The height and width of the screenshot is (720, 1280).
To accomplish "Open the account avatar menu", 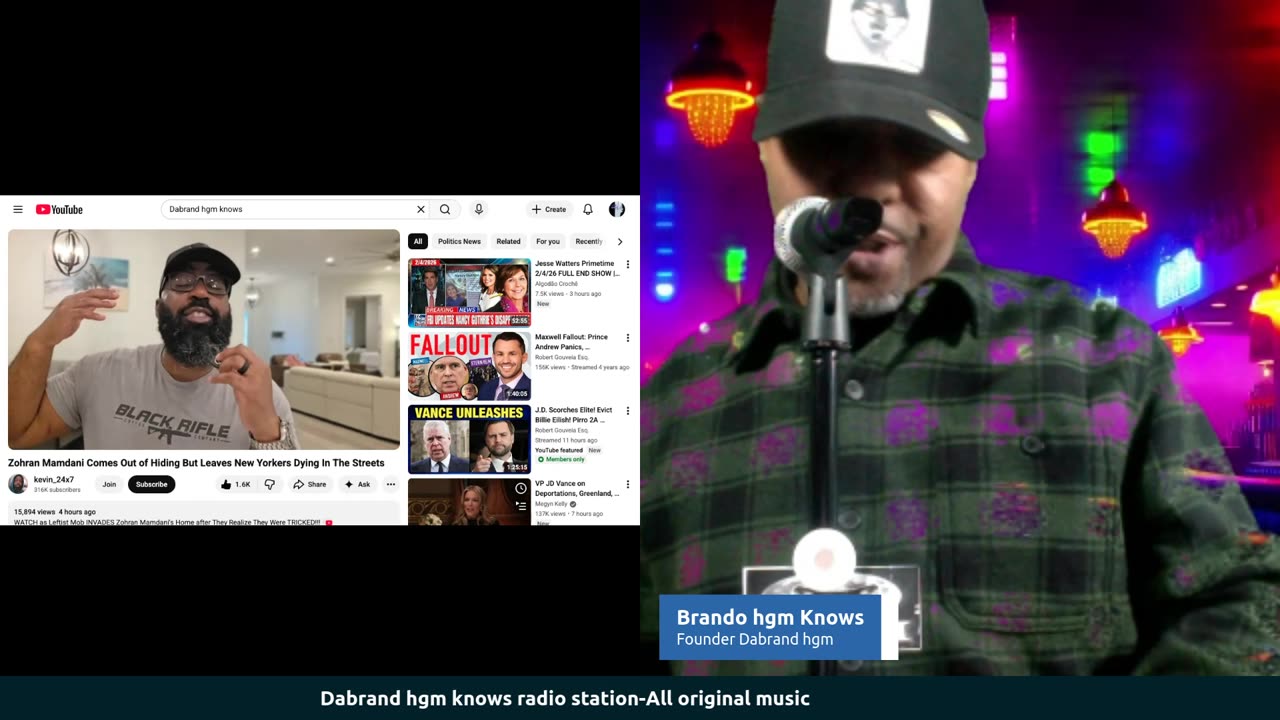I will tap(617, 209).
